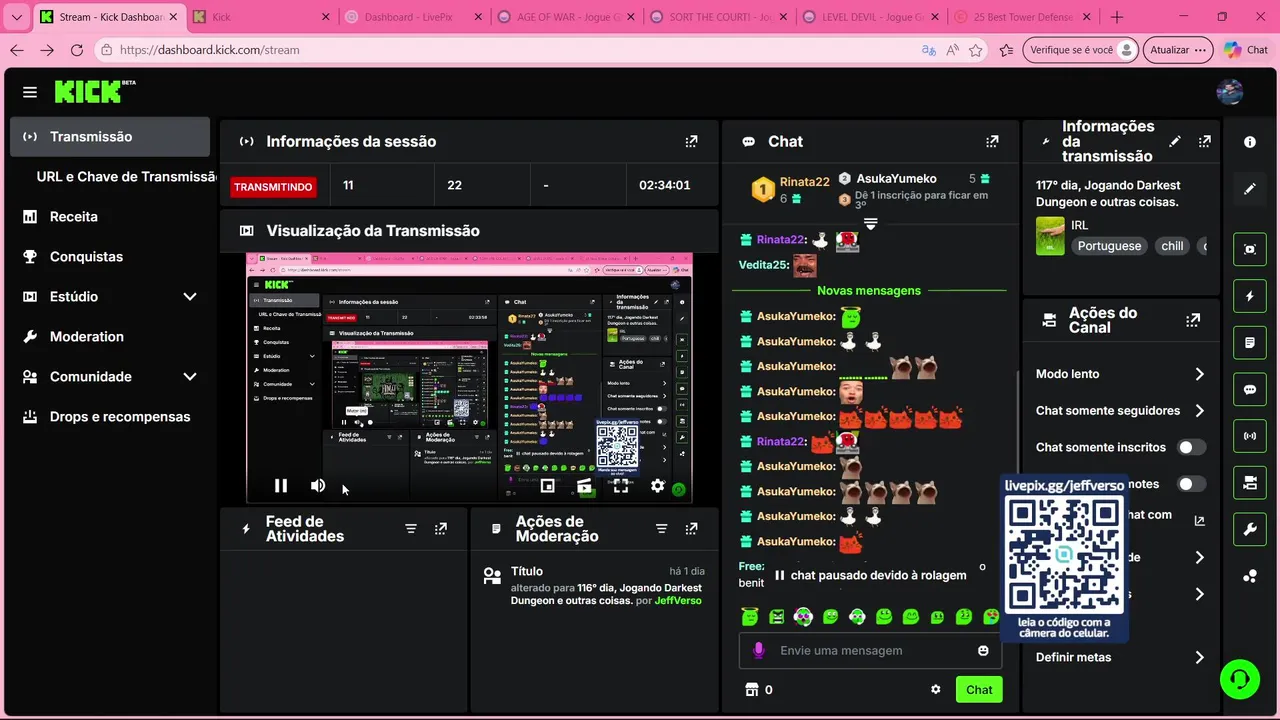This screenshot has height=720, width=1280.
Task: Open the hamburger menu next to the Kick logo
Action: tap(30, 92)
